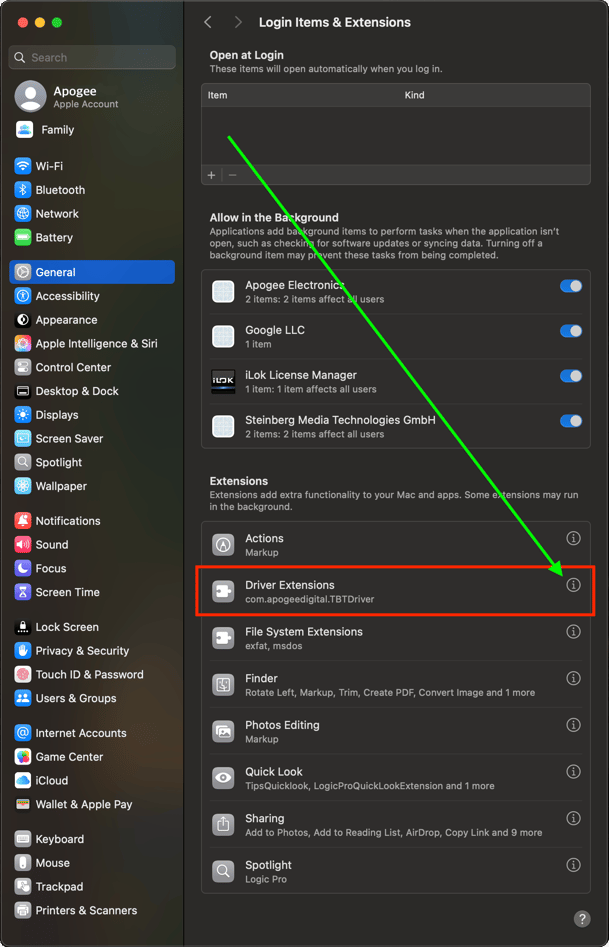Go forward with the right chevron
This screenshot has height=947, width=609.
click(x=238, y=22)
